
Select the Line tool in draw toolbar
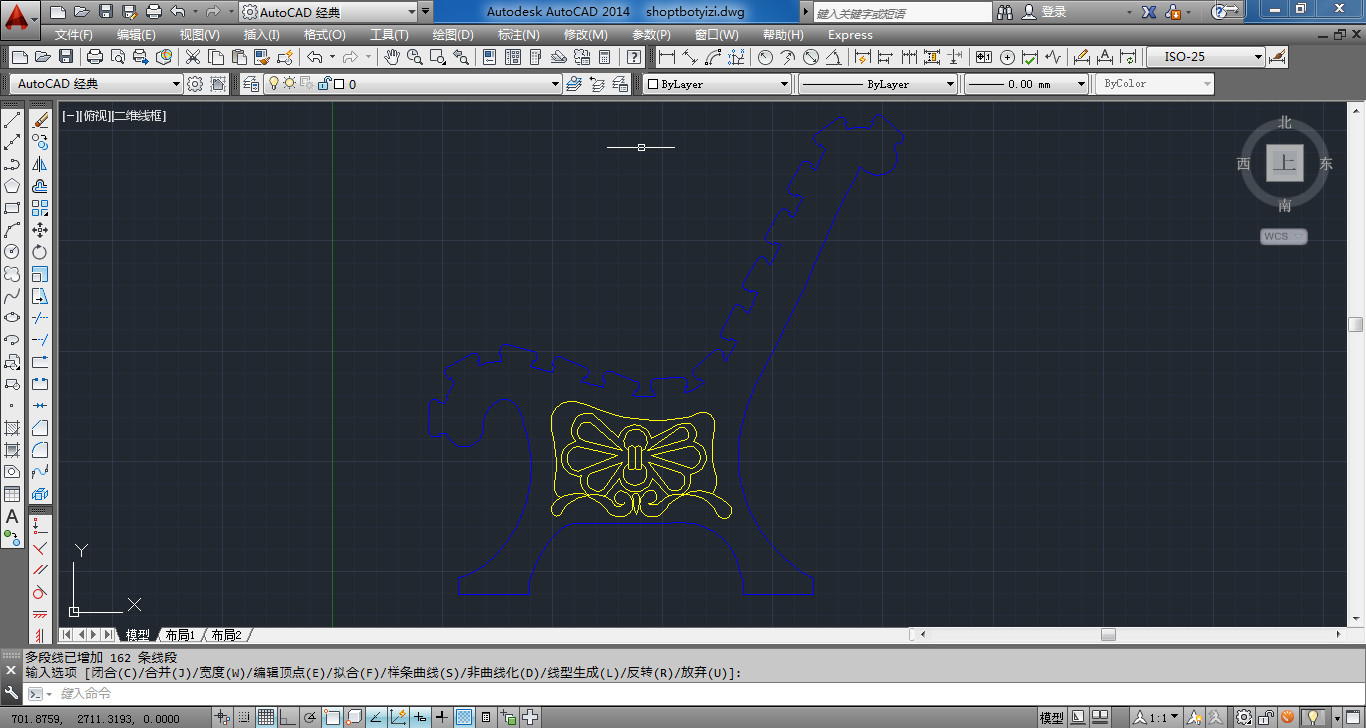tap(12, 120)
